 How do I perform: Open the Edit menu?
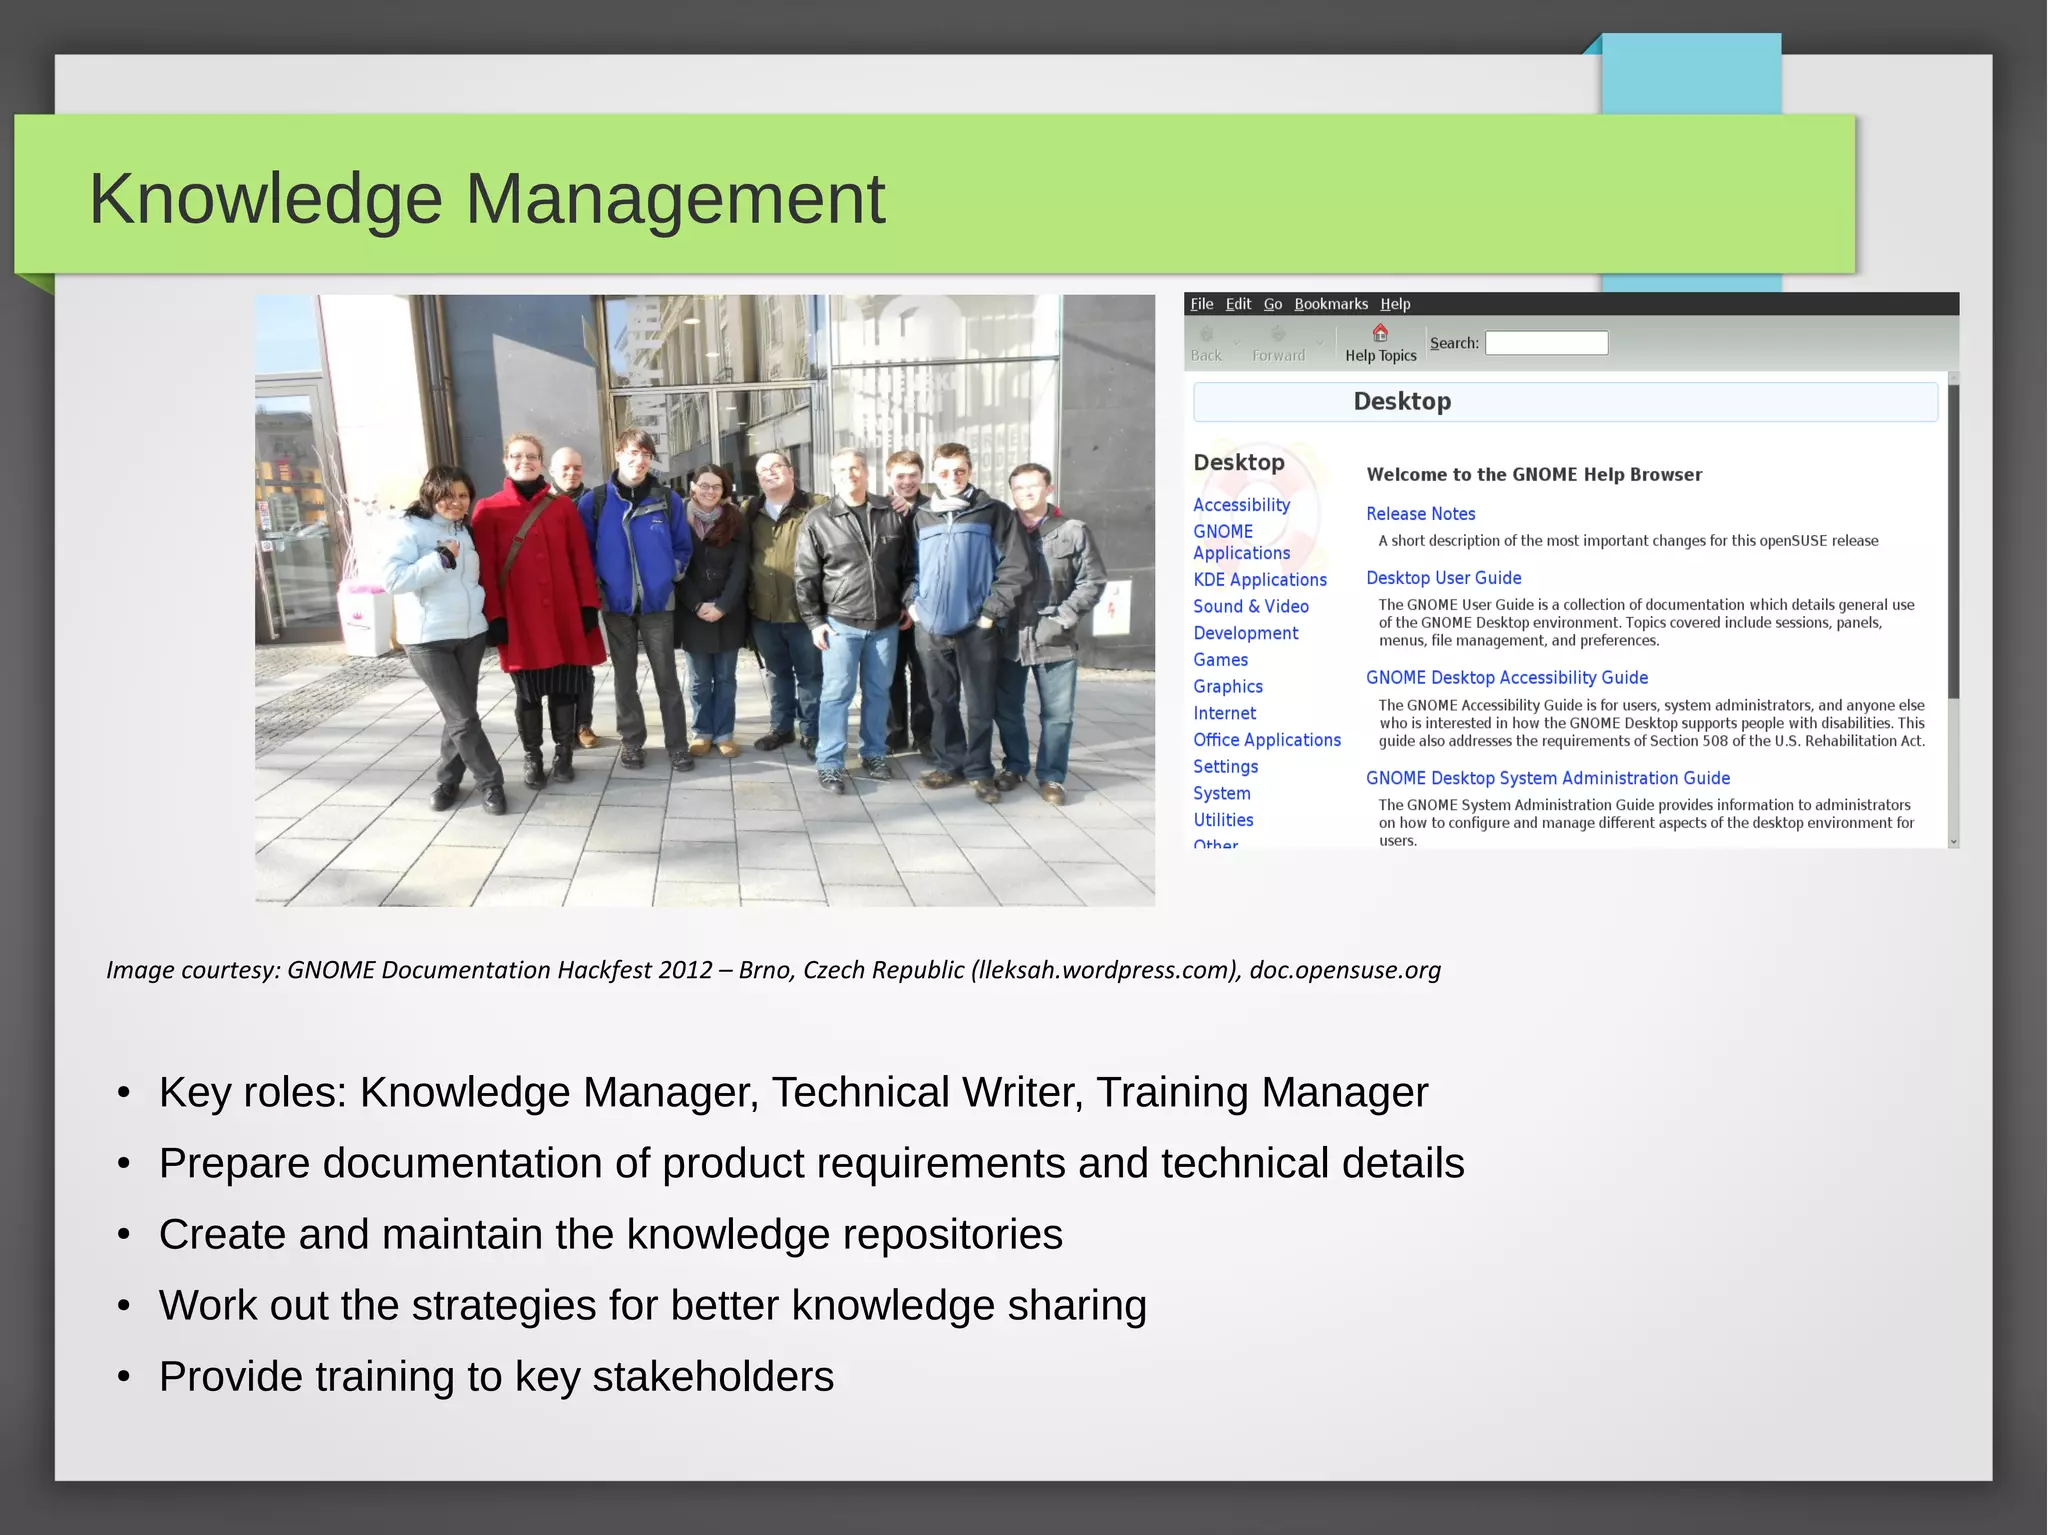[1238, 304]
